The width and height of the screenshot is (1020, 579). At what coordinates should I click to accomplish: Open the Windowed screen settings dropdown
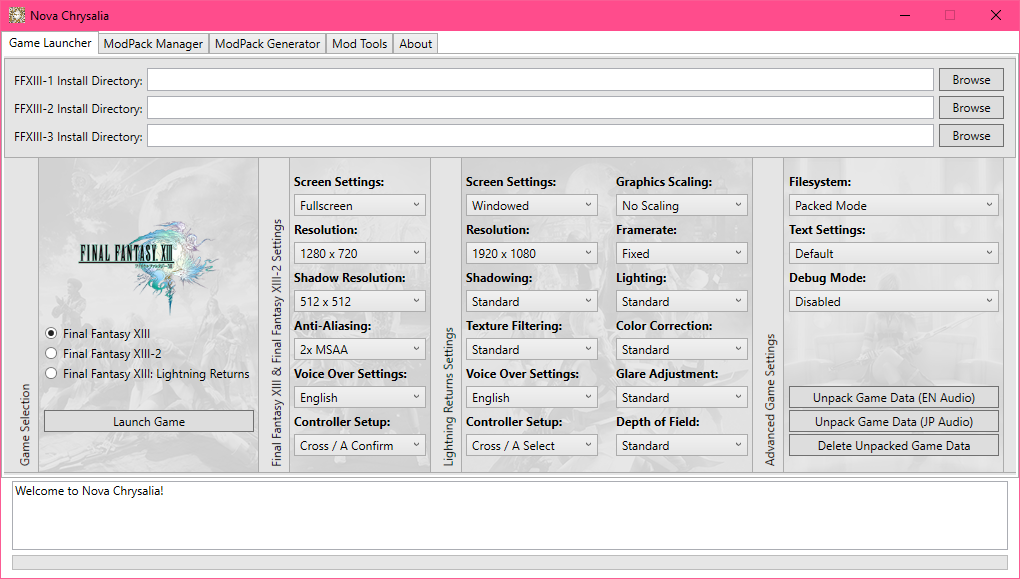[x=531, y=205]
